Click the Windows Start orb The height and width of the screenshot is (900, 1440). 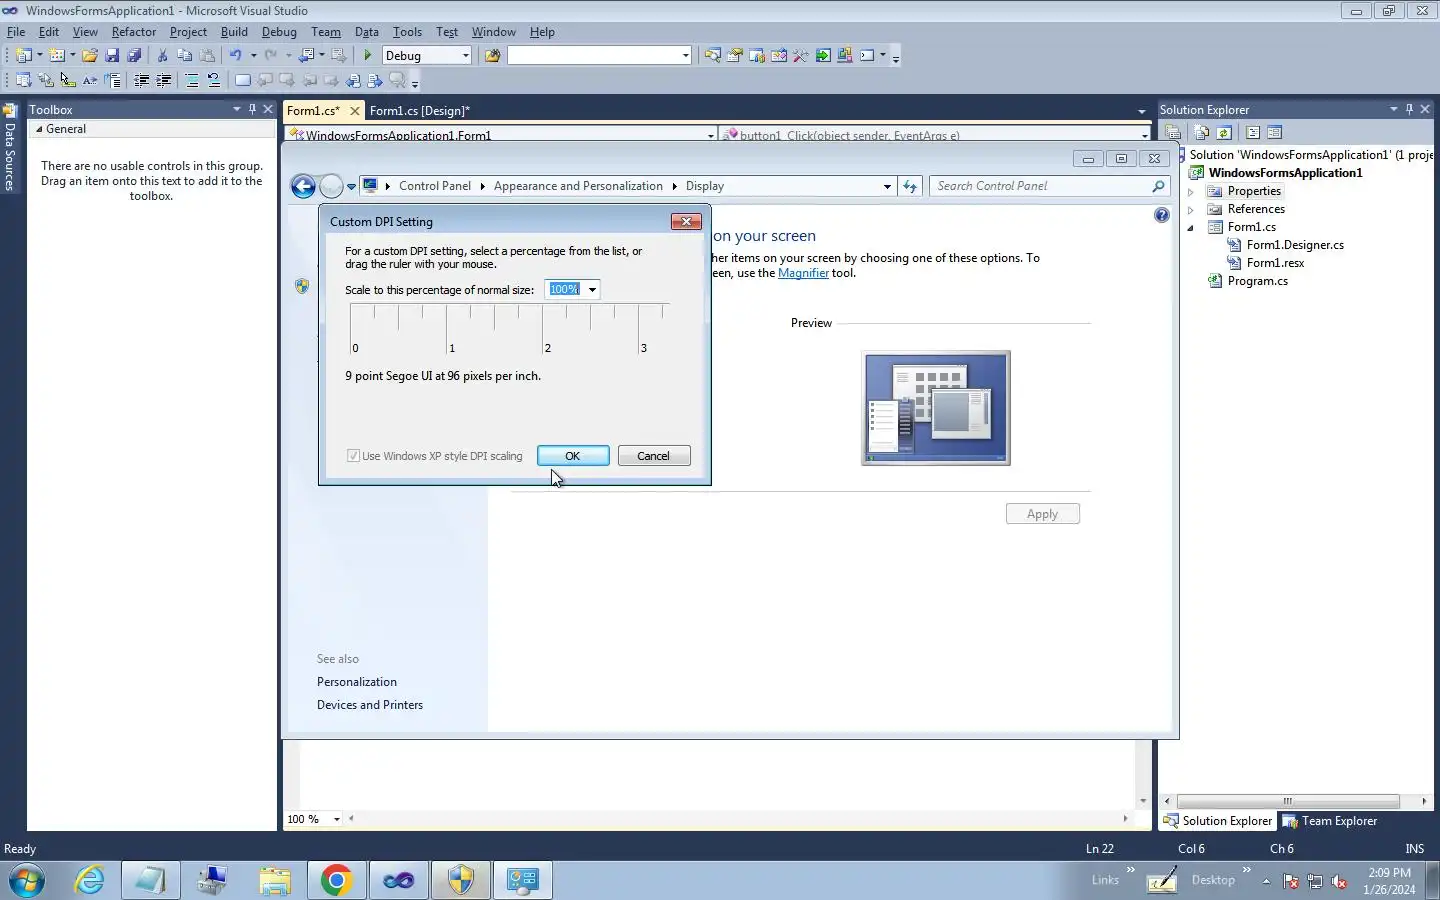coord(27,880)
